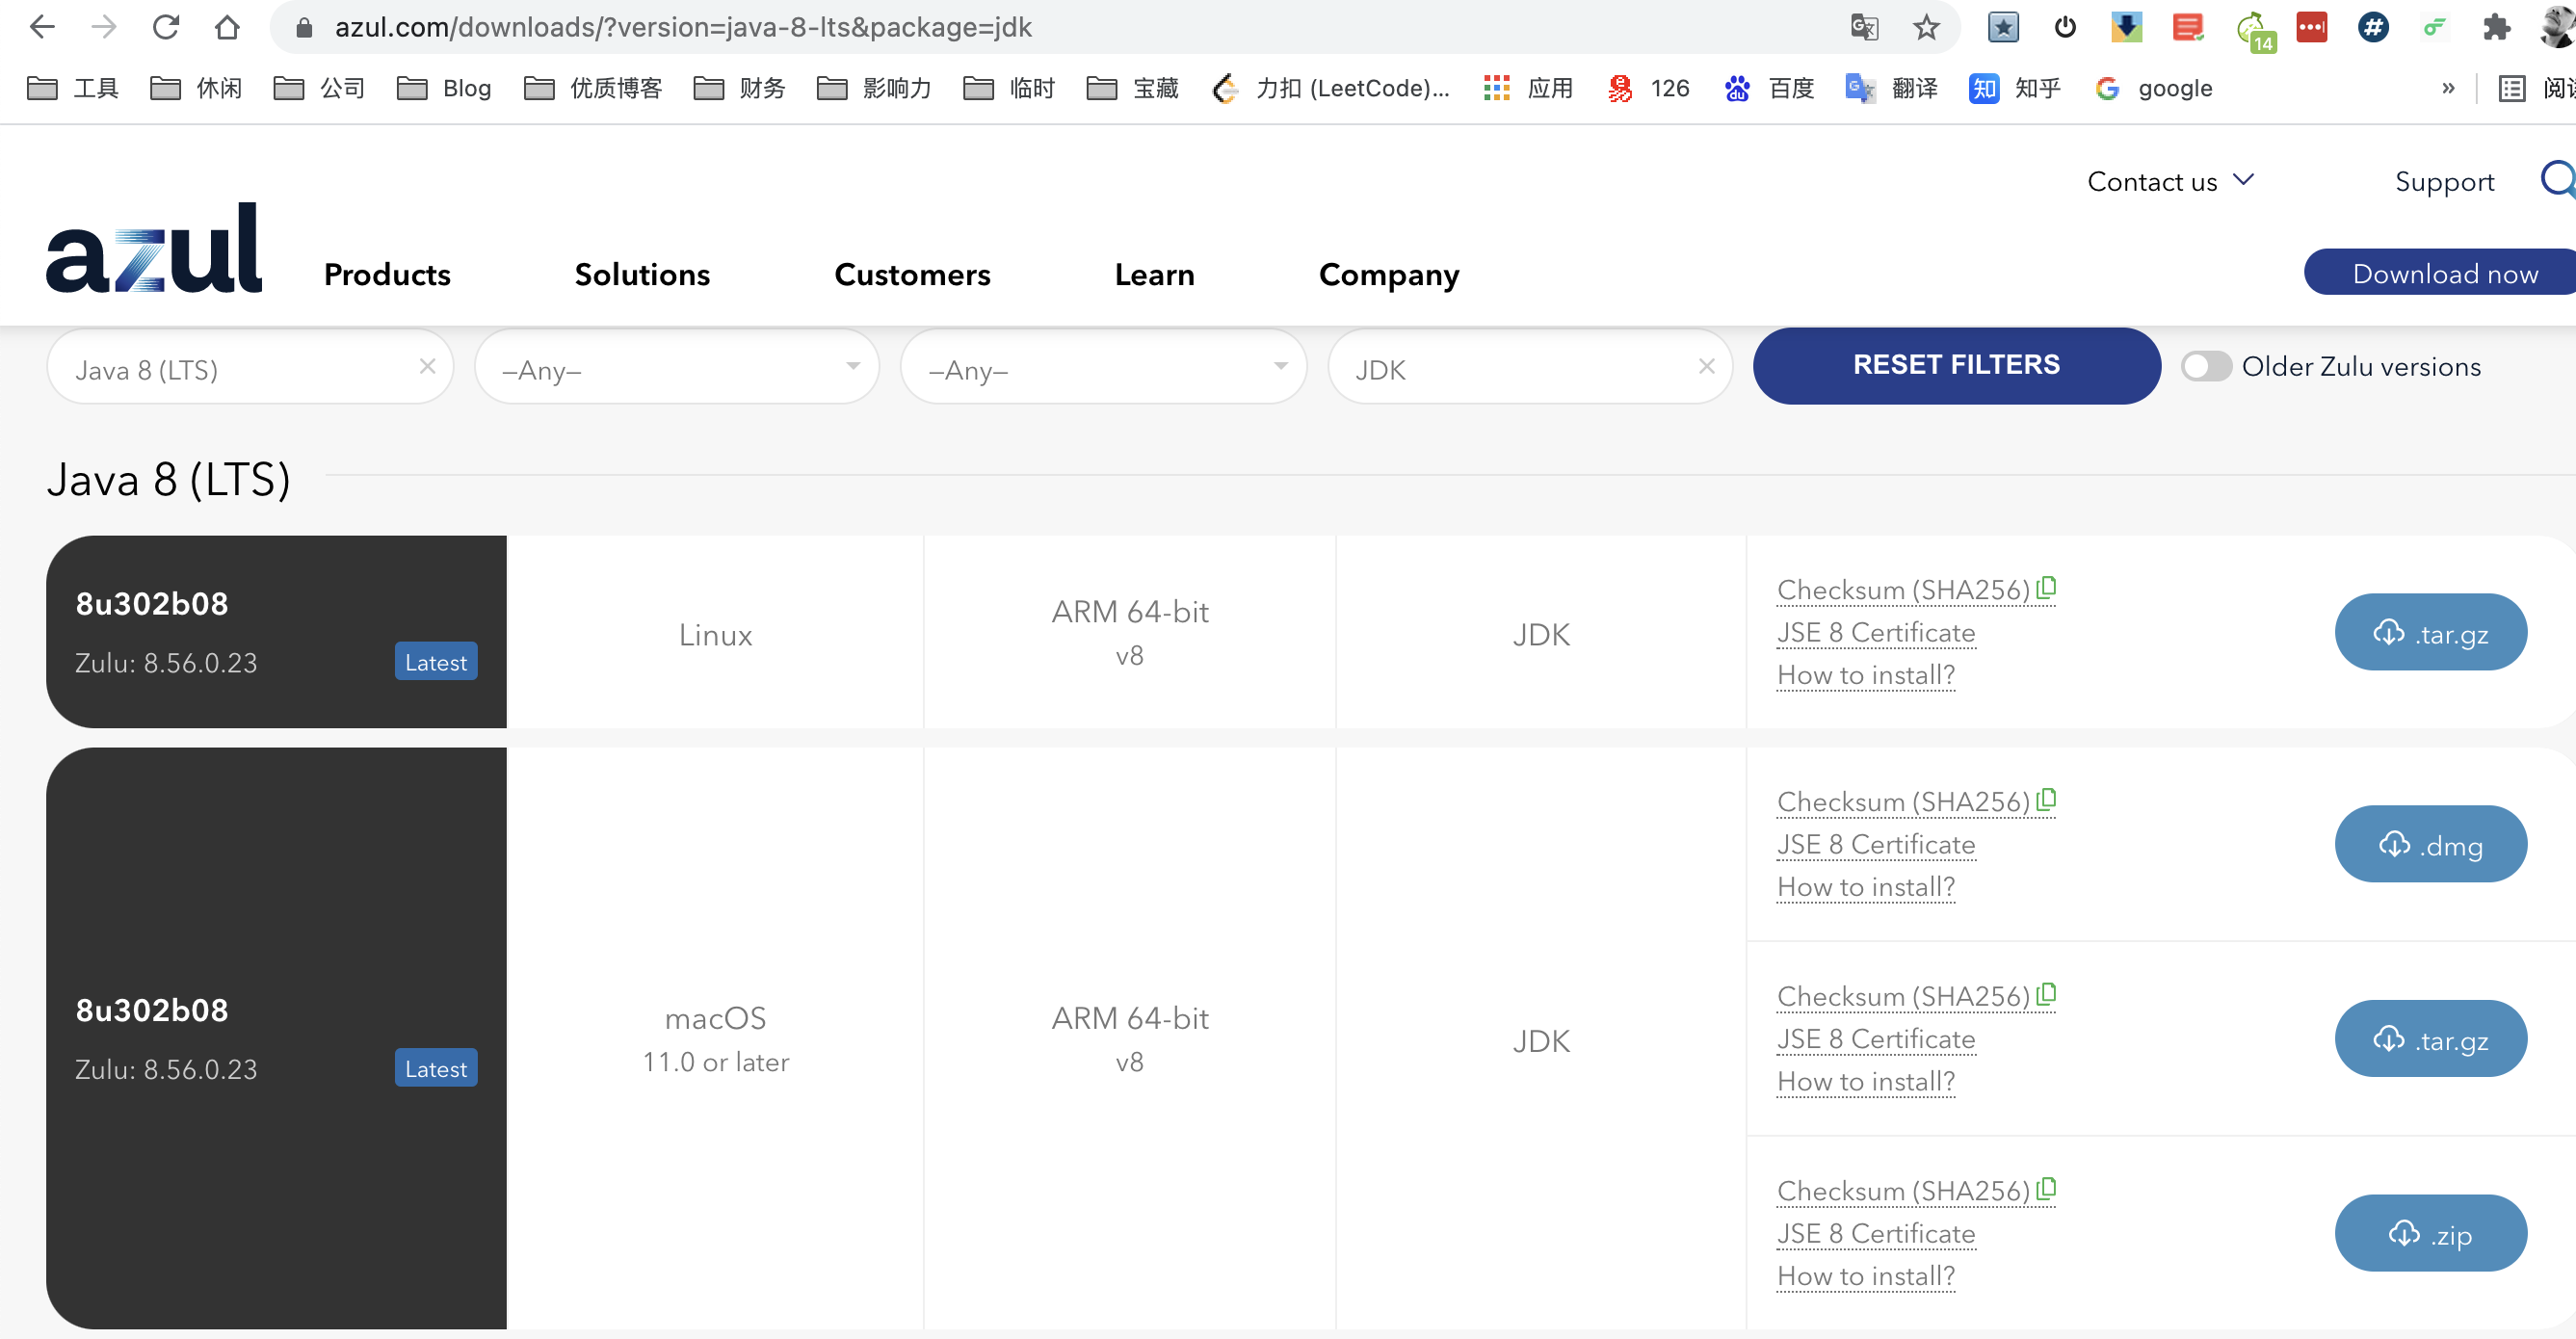Open the 力扣 (LeetCode) bookmark
The width and height of the screenshot is (2576, 1339).
coord(1331,88)
